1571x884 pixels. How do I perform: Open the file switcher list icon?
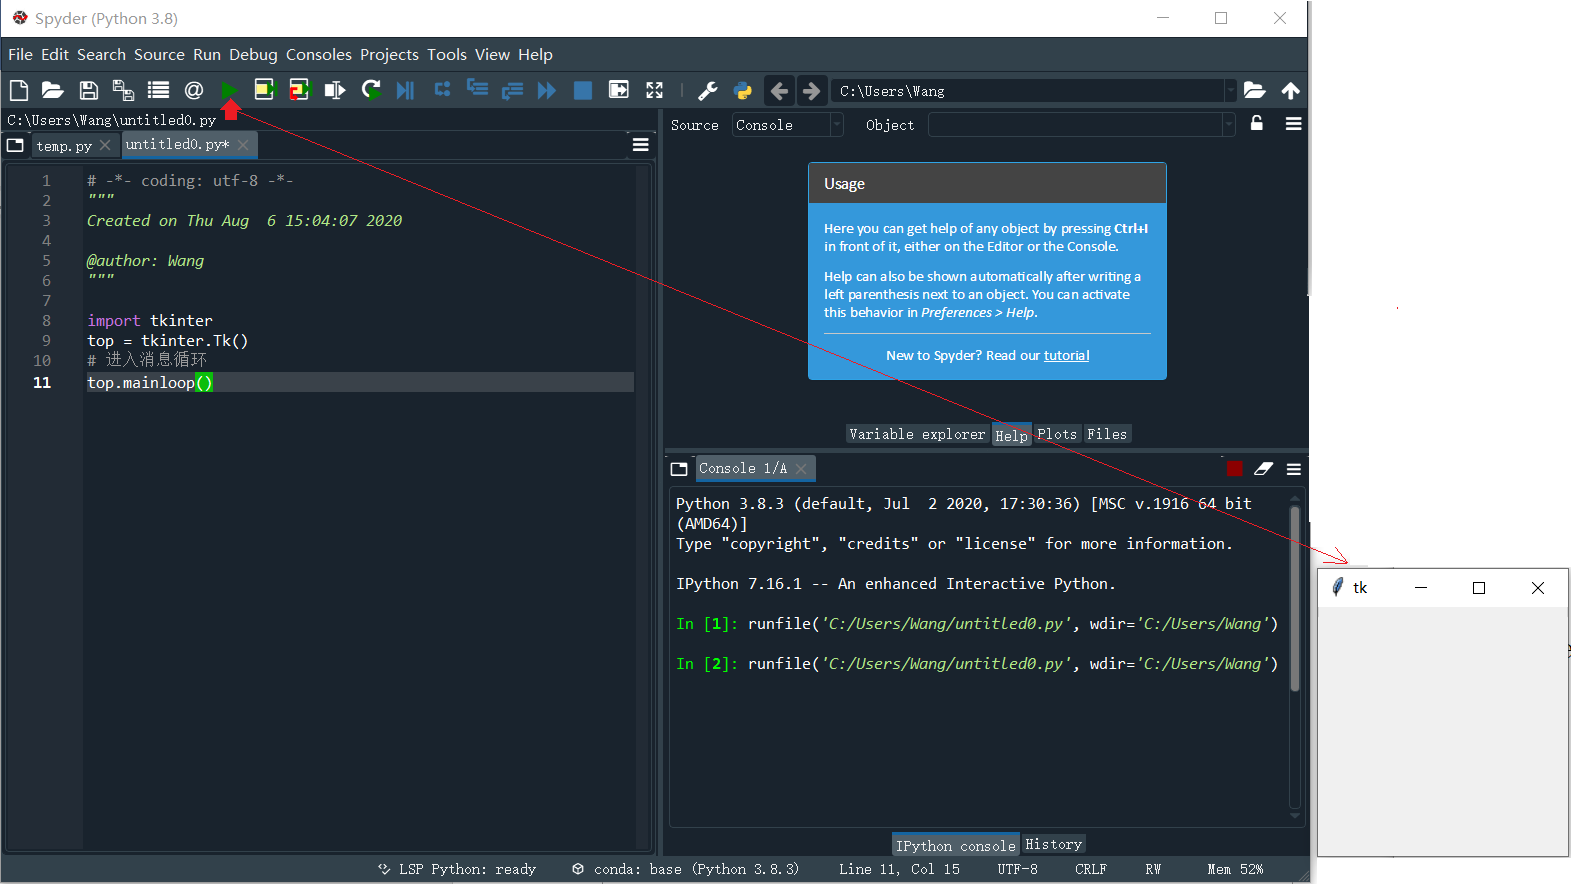click(x=158, y=90)
